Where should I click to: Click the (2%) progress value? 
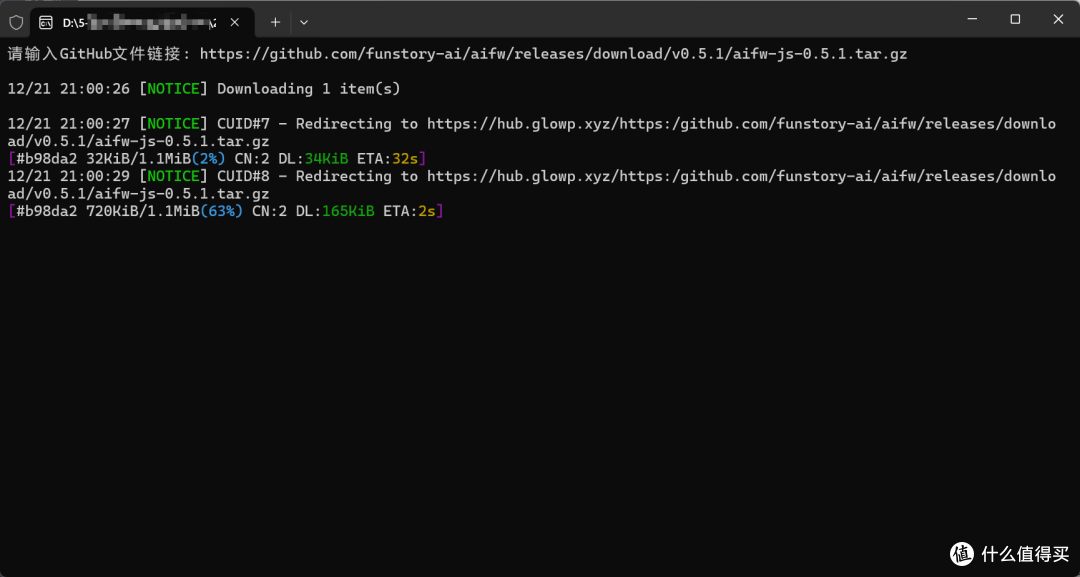point(208,159)
